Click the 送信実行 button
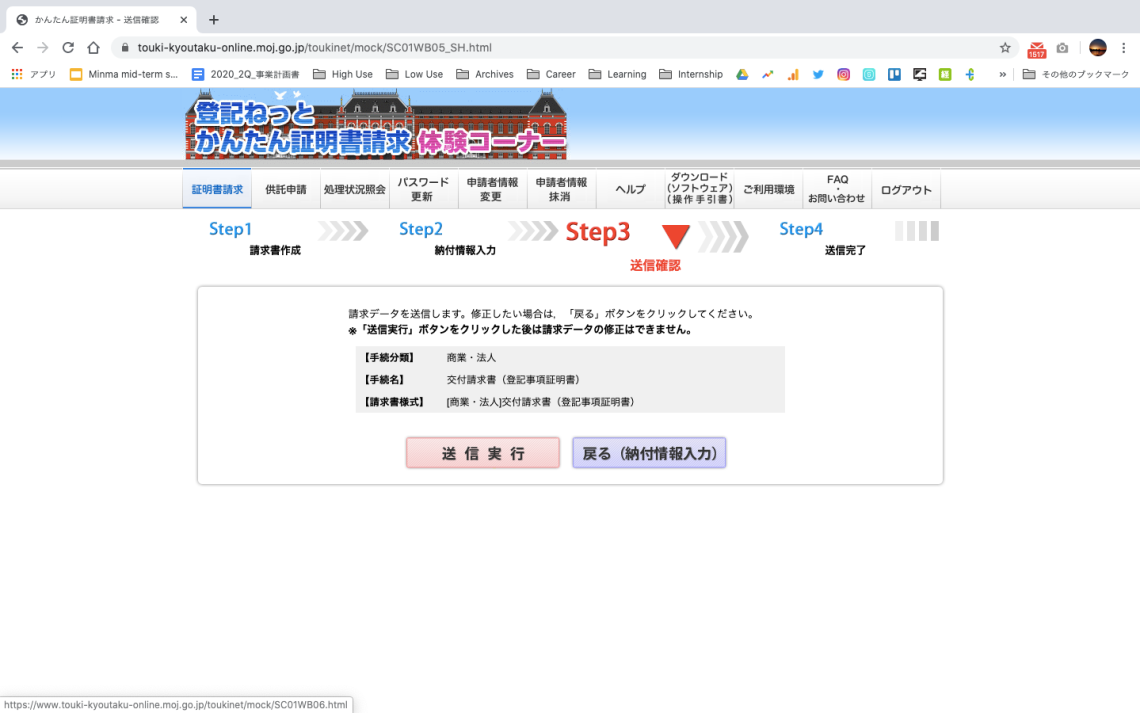Image resolution: width=1140 pixels, height=713 pixels. pyautogui.click(x=483, y=453)
